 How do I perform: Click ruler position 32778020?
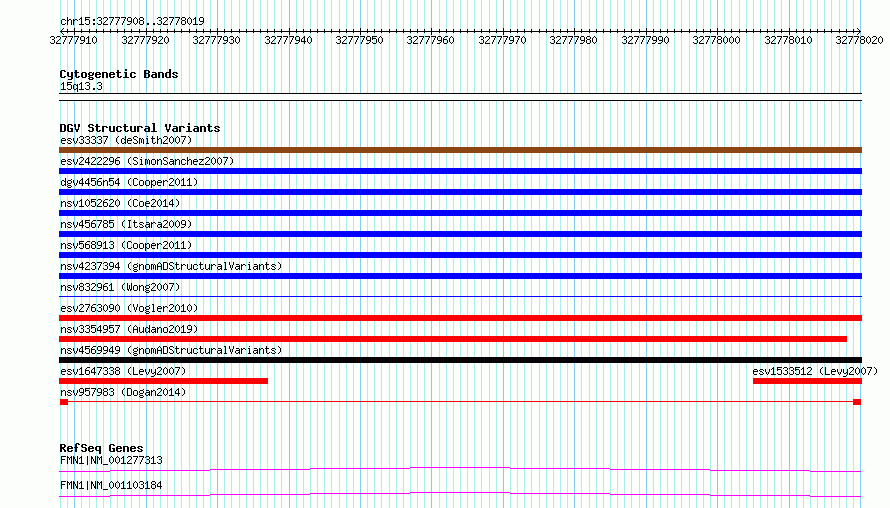[859, 40]
